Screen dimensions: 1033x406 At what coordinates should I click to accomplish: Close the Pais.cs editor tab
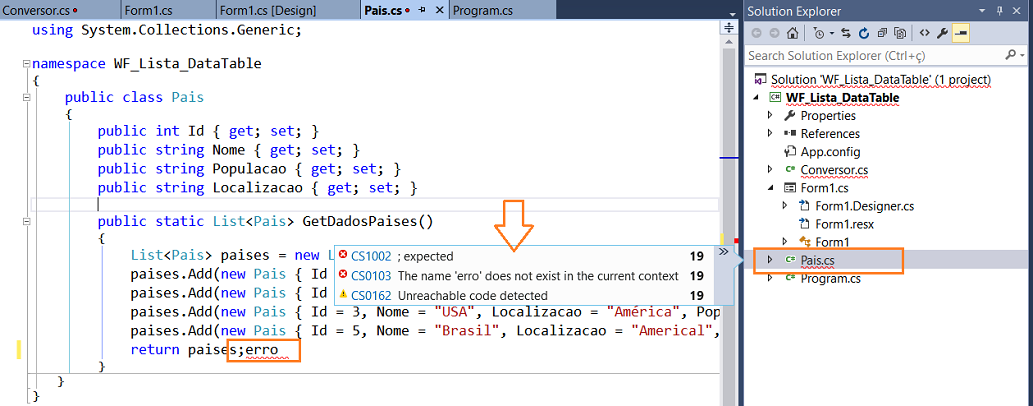(438, 10)
